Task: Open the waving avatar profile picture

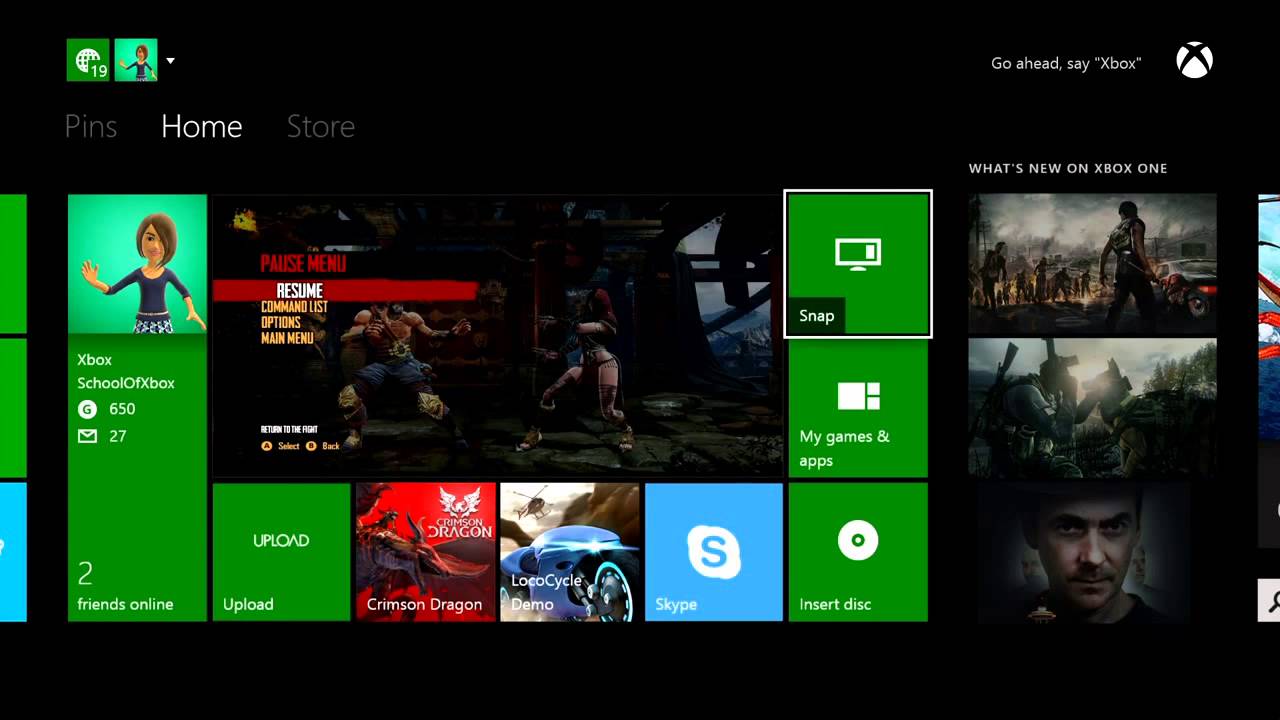Action: point(137,264)
